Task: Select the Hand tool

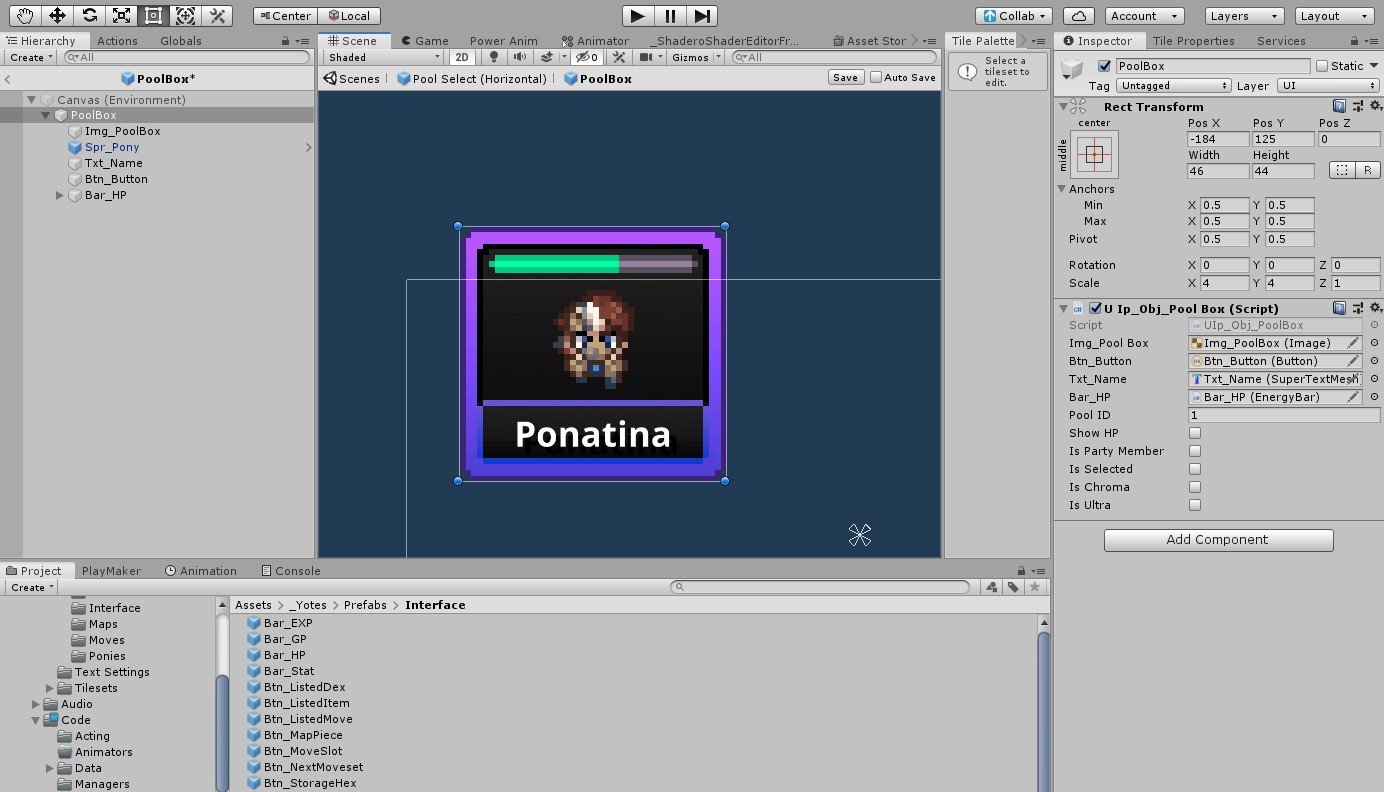Action: tap(26, 15)
